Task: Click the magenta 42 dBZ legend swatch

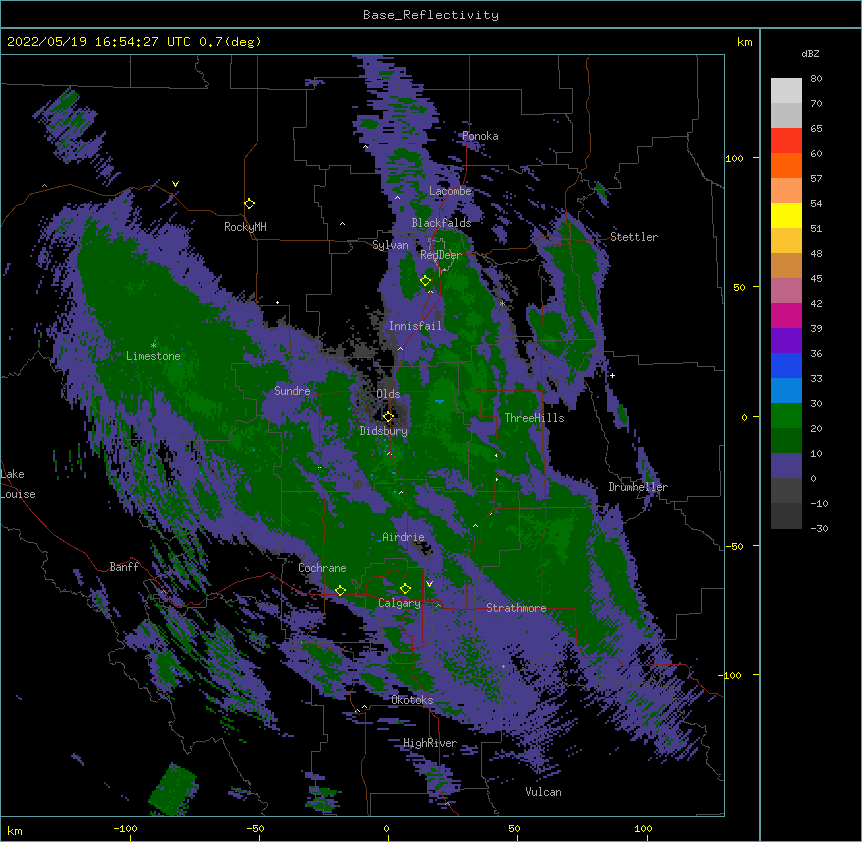Action: pos(786,315)
